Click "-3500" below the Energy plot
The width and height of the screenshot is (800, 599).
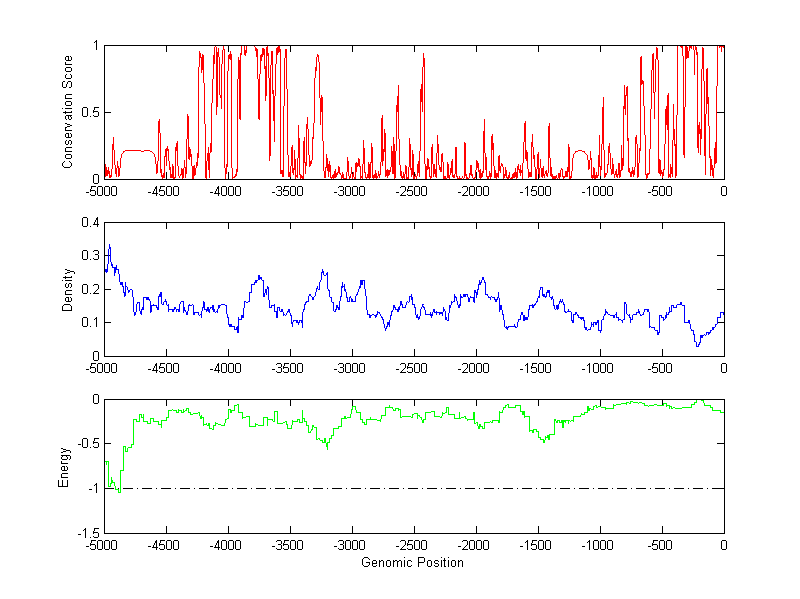tap(288, 545)
